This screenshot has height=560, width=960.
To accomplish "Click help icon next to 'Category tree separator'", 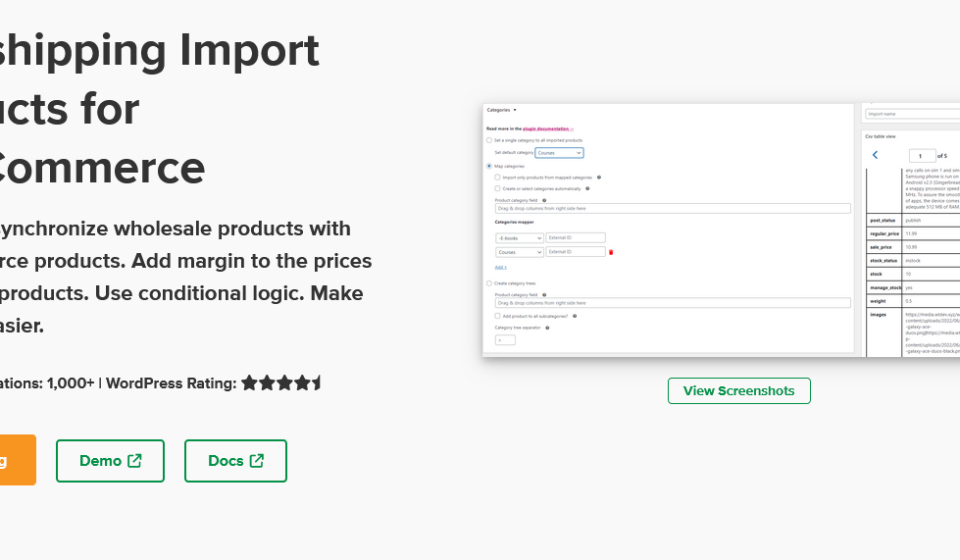I will pyautogui.click(x=547, y=328).
